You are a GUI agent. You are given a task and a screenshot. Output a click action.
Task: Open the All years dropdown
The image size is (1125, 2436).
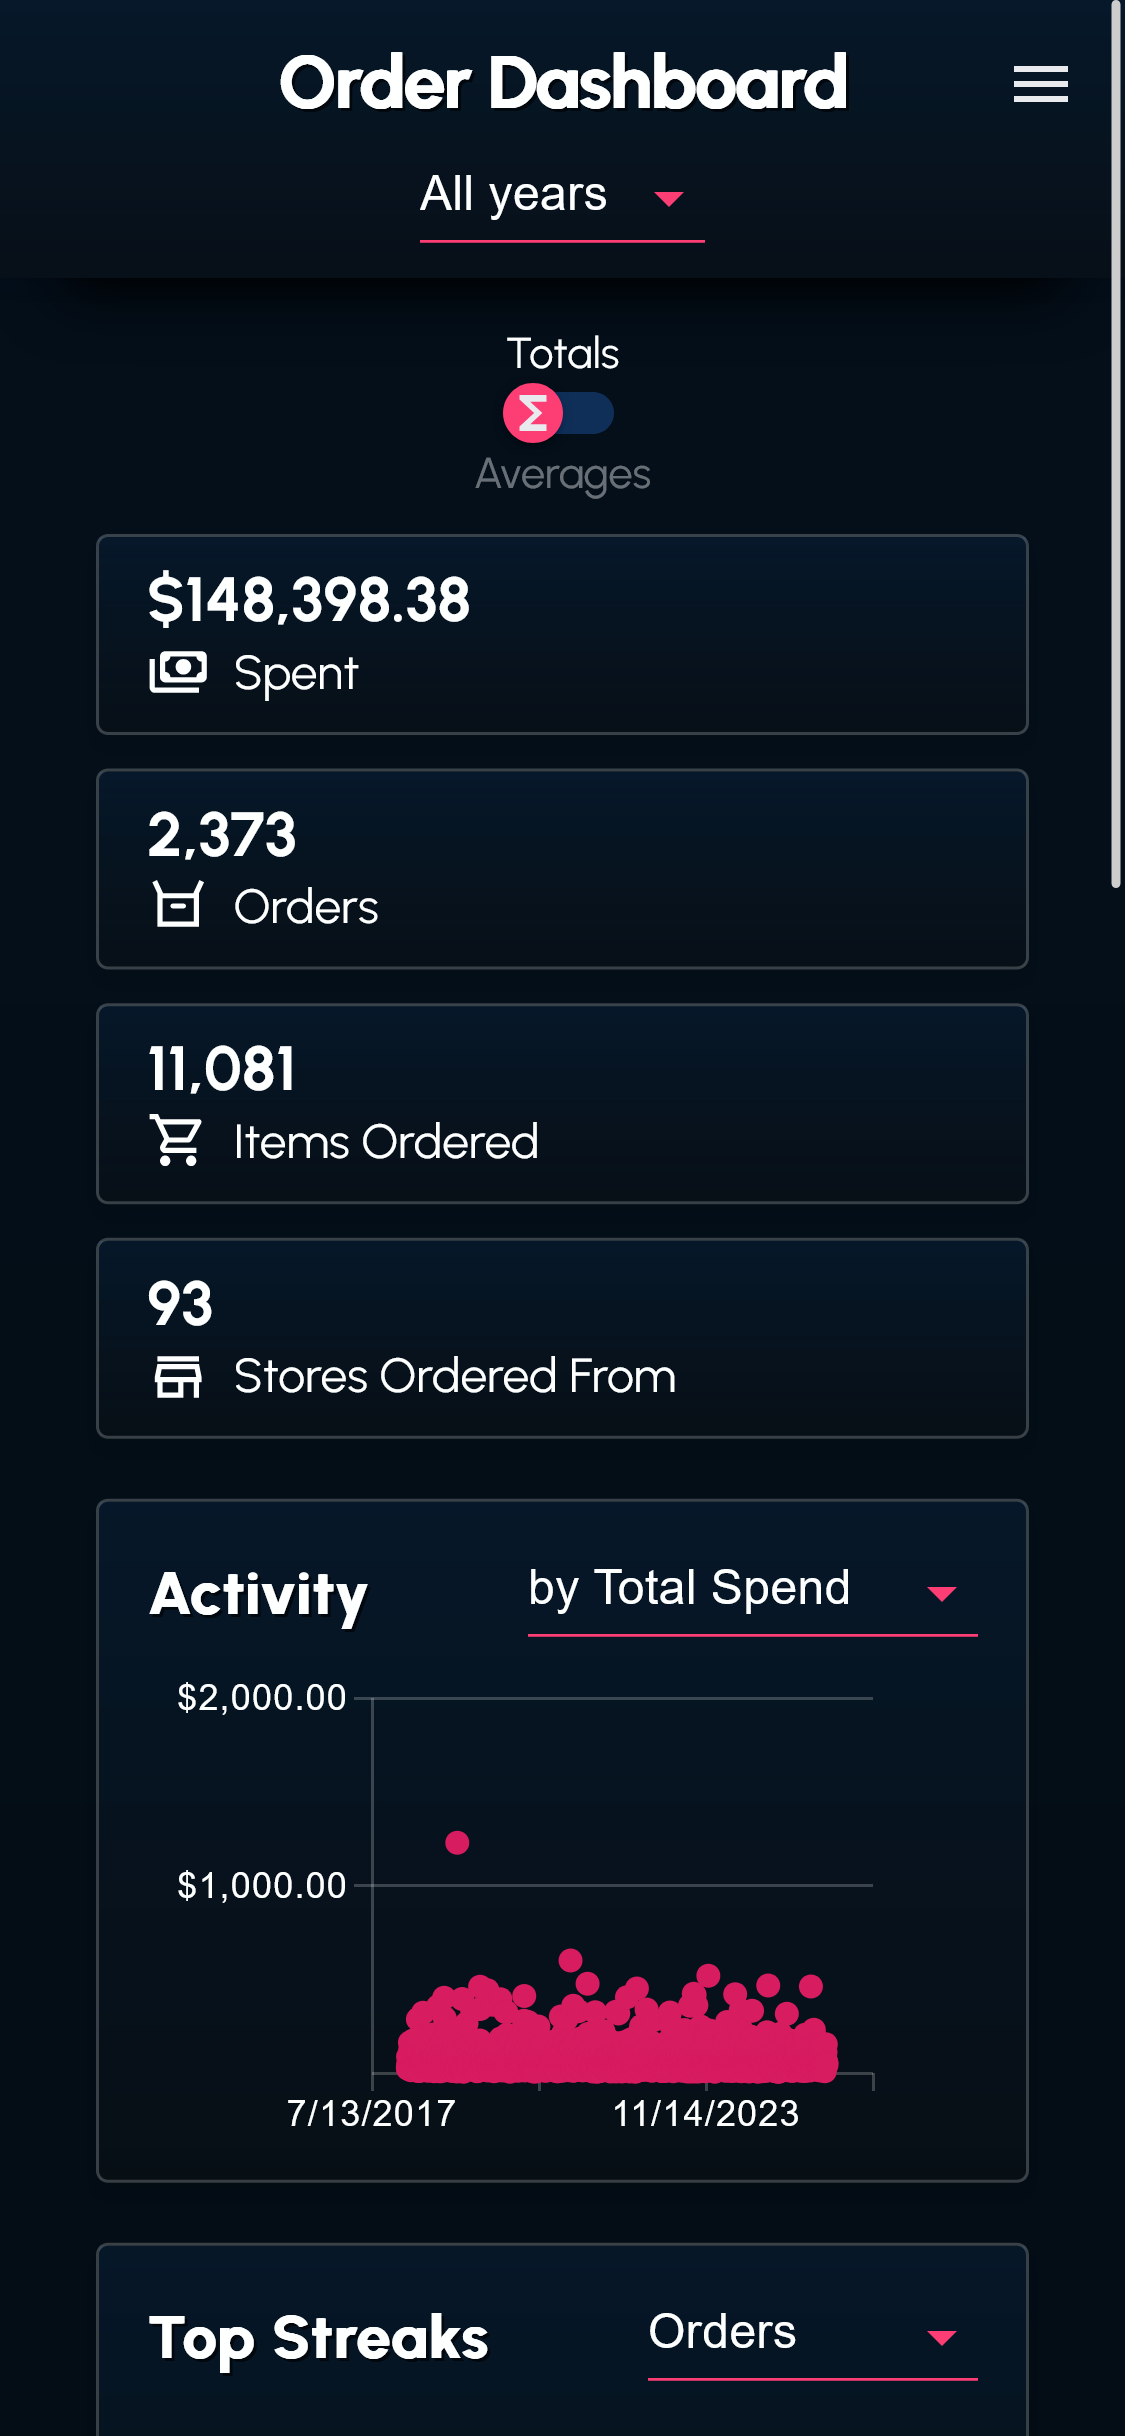pos(561,196)
